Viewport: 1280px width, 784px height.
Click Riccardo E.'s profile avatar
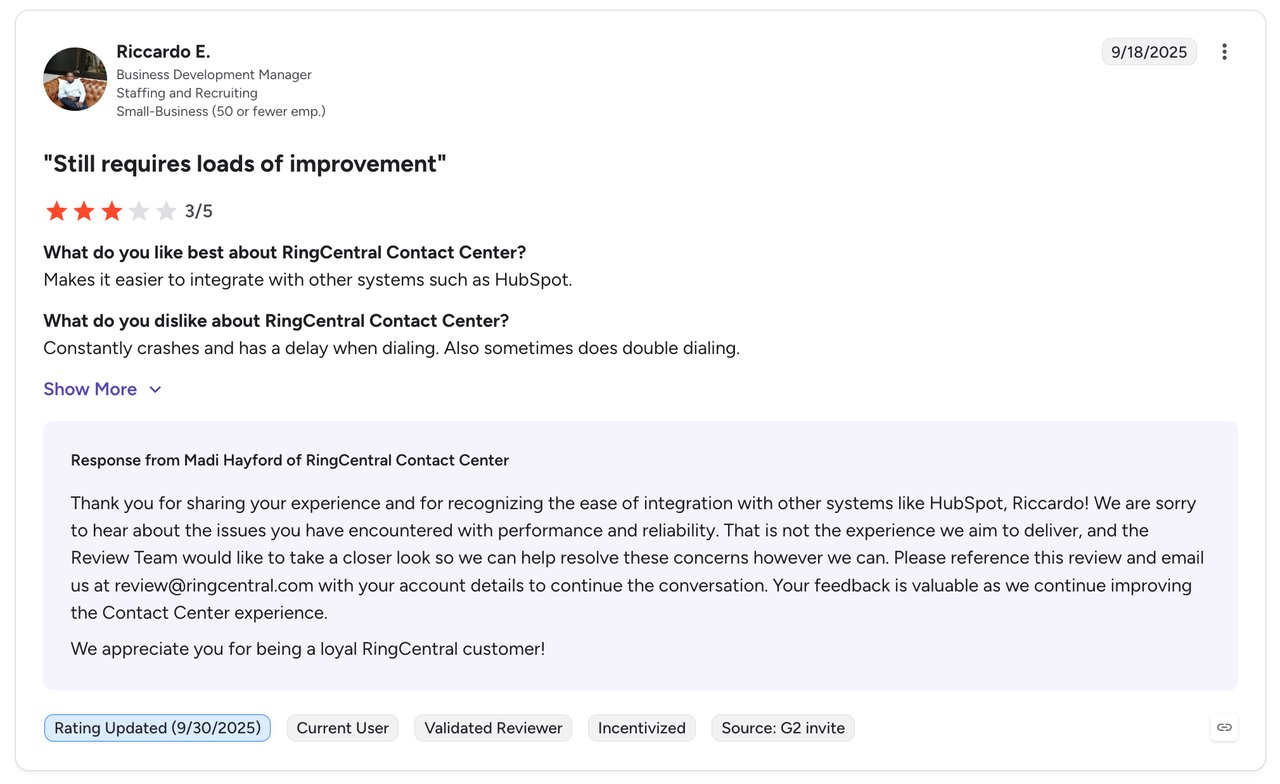pos(75,79)
